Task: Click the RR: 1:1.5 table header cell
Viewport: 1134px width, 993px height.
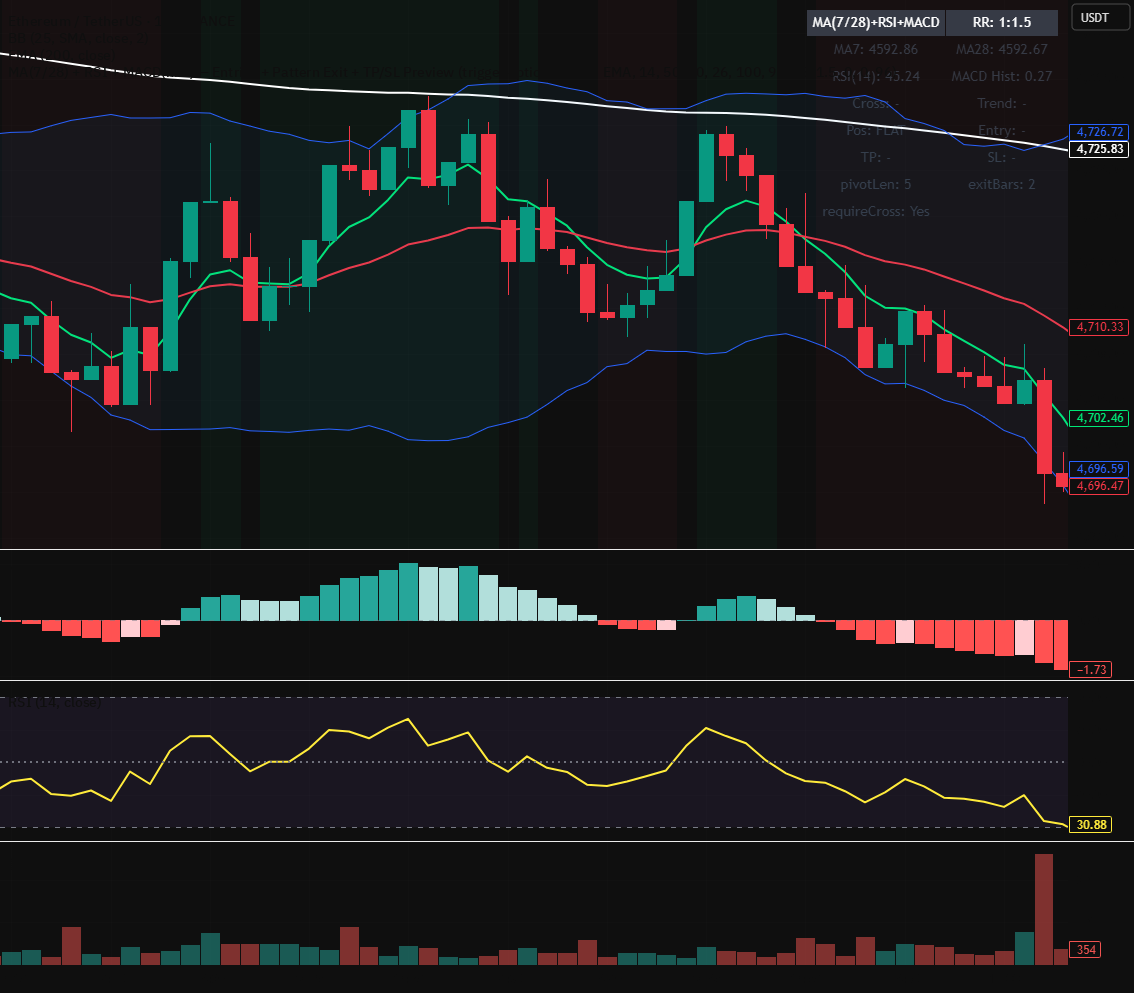Action: 1002,22
